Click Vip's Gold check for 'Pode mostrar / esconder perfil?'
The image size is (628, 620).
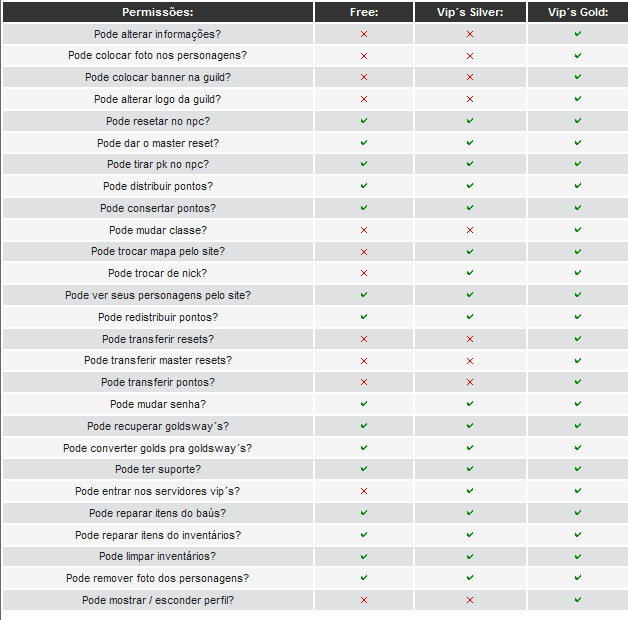[578, 600]
